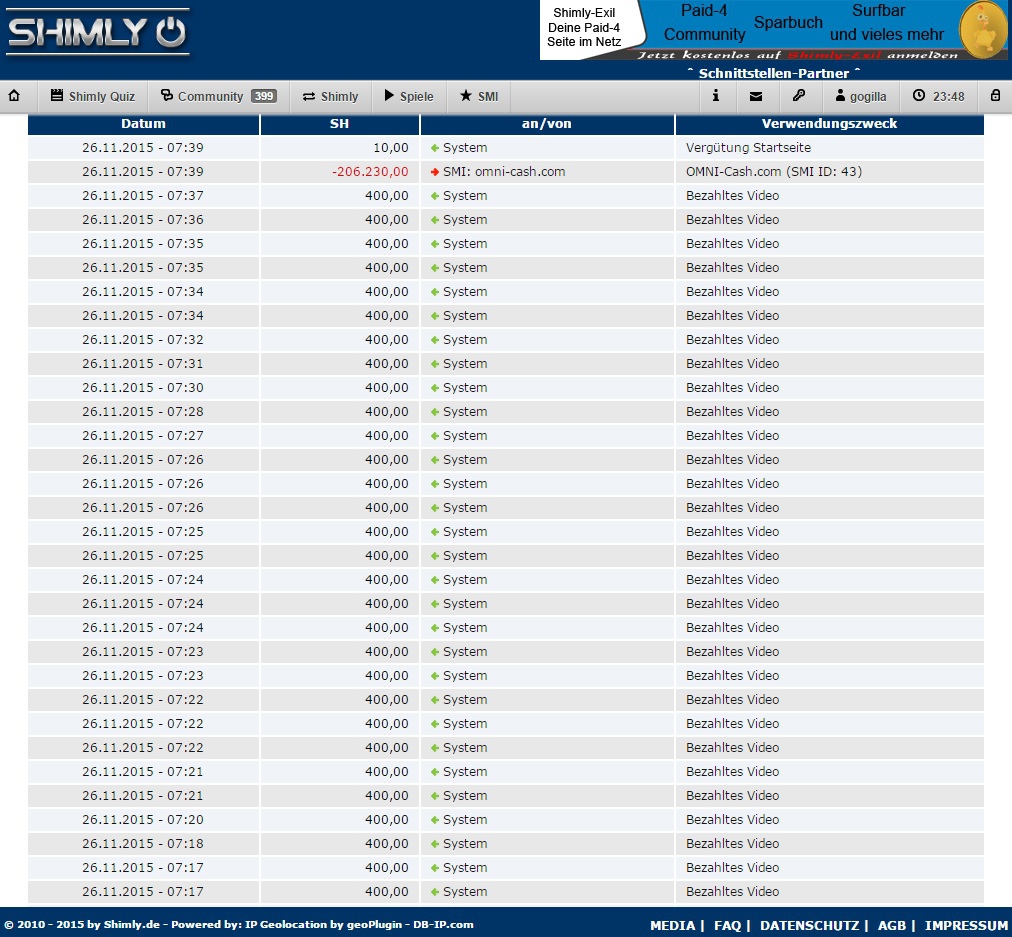Image resolution: width=1012 pixels, height=937 pixels.
Task: Open the messages envelope icon
Action: point(756,96)
